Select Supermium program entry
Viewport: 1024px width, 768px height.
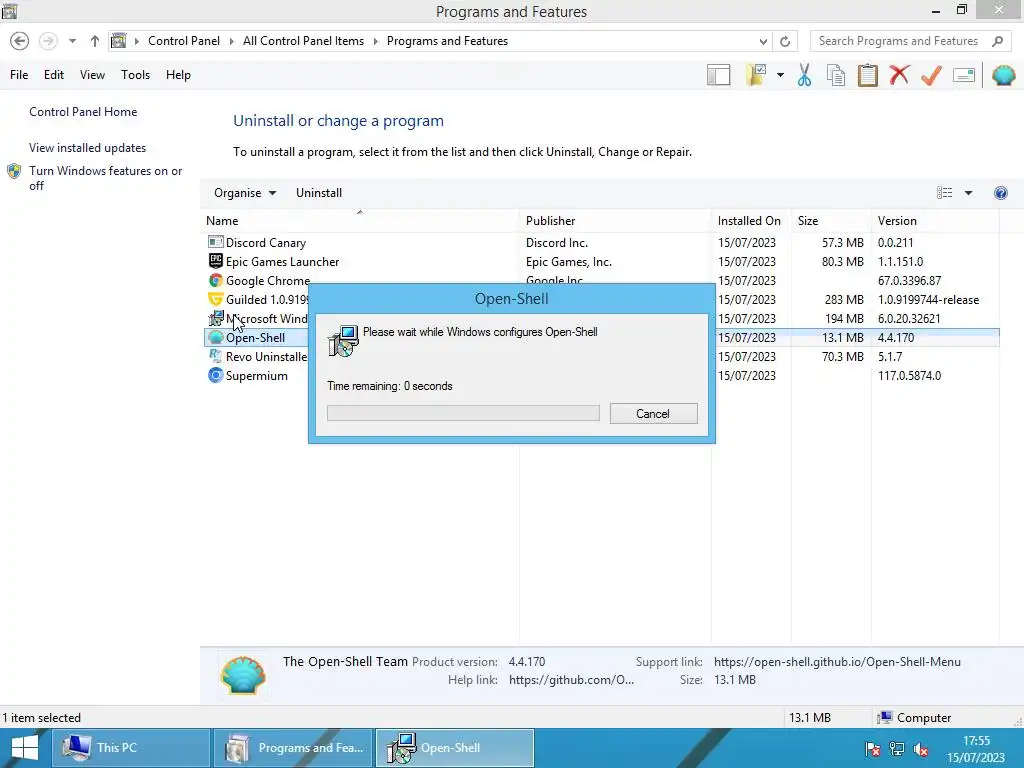pos(257,376)
